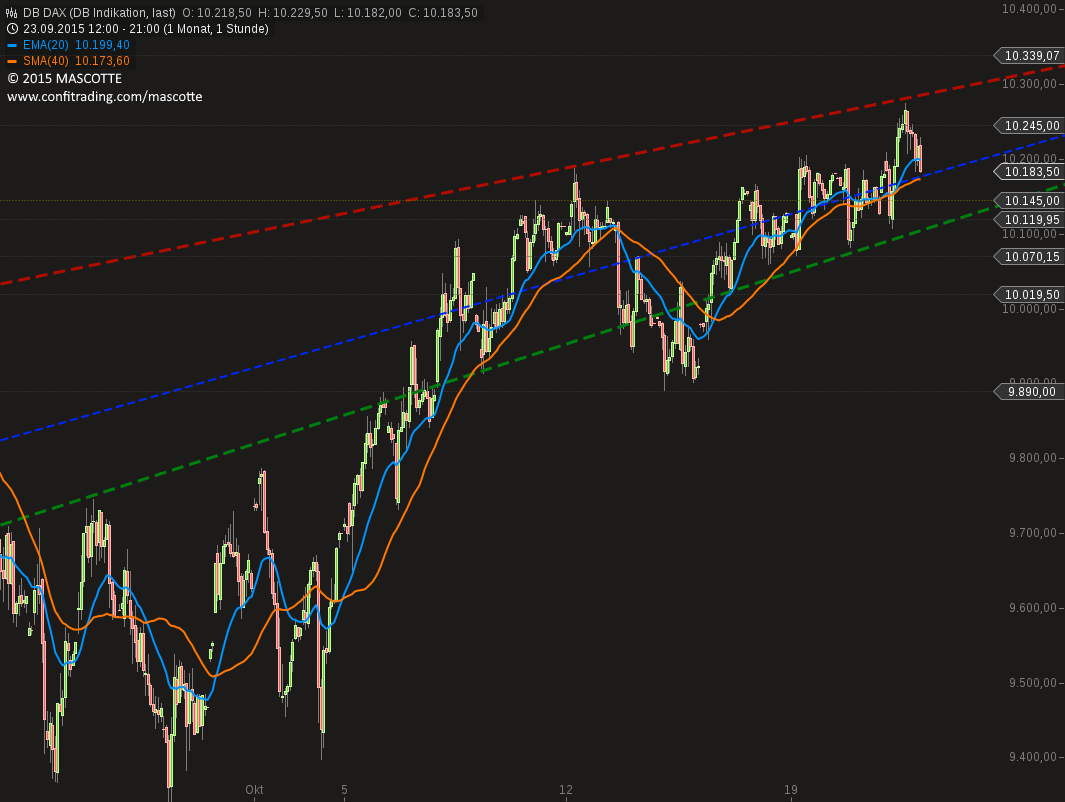Click the 5 date label on the time axis
The image size is (1065, 802).
pyautogui.click(x=344, y=790)
